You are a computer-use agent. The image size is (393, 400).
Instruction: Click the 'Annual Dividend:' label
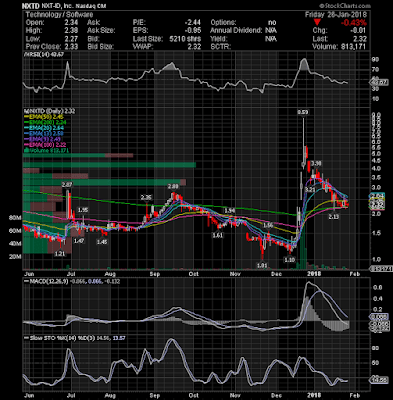pos(236,31)
